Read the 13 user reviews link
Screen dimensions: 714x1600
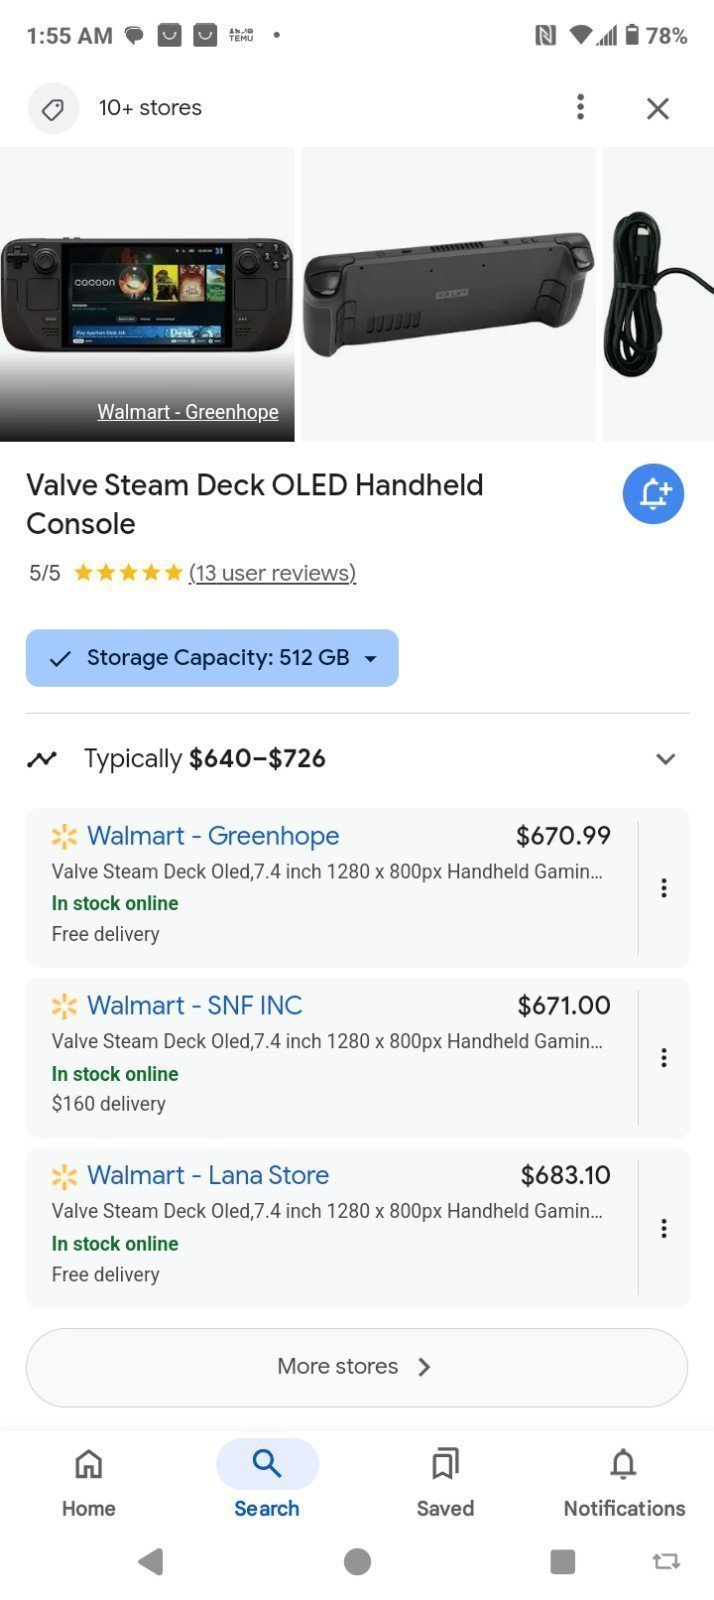[x=272, y=573]
